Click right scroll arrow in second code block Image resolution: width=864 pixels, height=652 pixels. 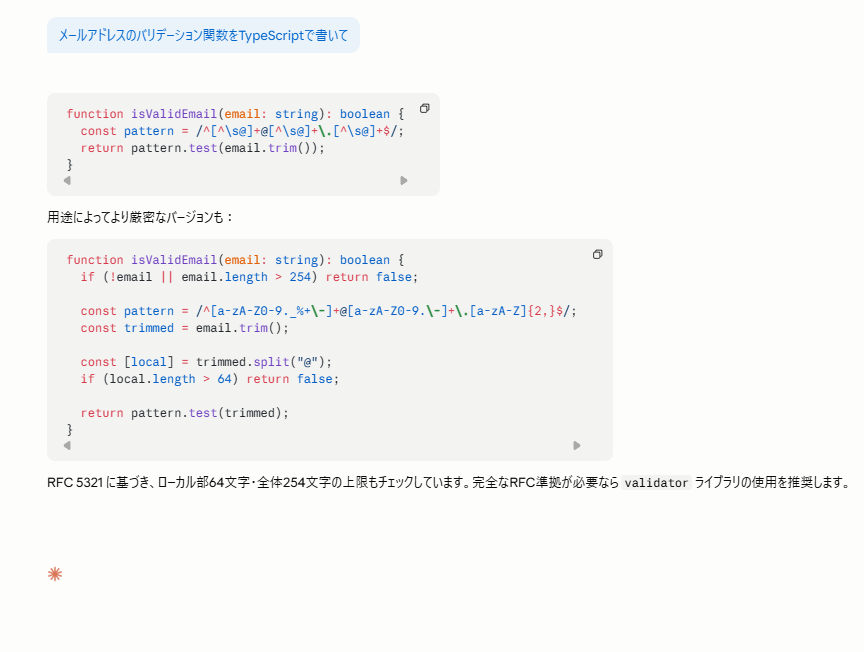(577, 446)
